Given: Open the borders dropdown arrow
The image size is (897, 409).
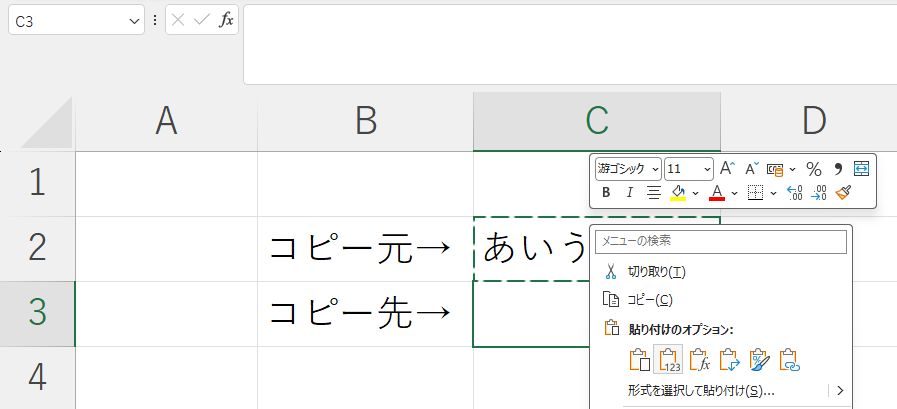Looking at the screenshot, I should 773,193.
